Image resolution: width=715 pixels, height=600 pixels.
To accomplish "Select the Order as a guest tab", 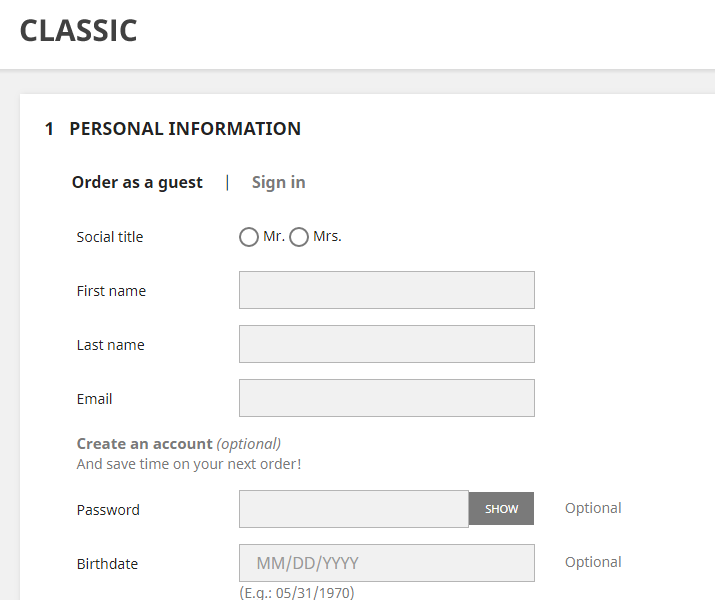I will click(137, 182).
